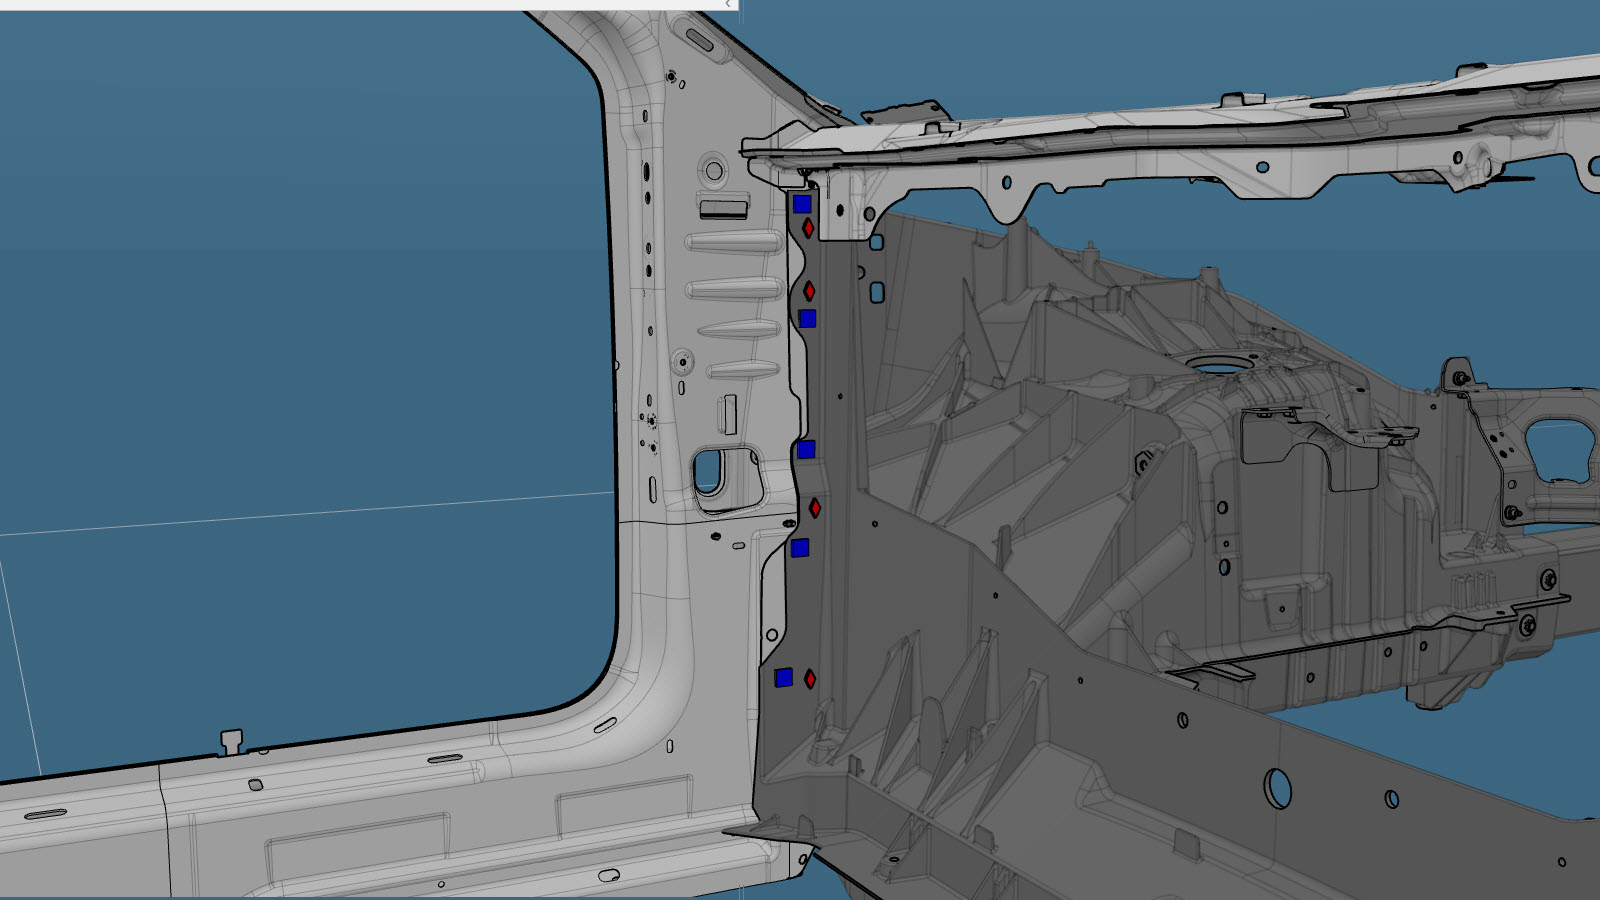Click the third blue square from top

806,450
